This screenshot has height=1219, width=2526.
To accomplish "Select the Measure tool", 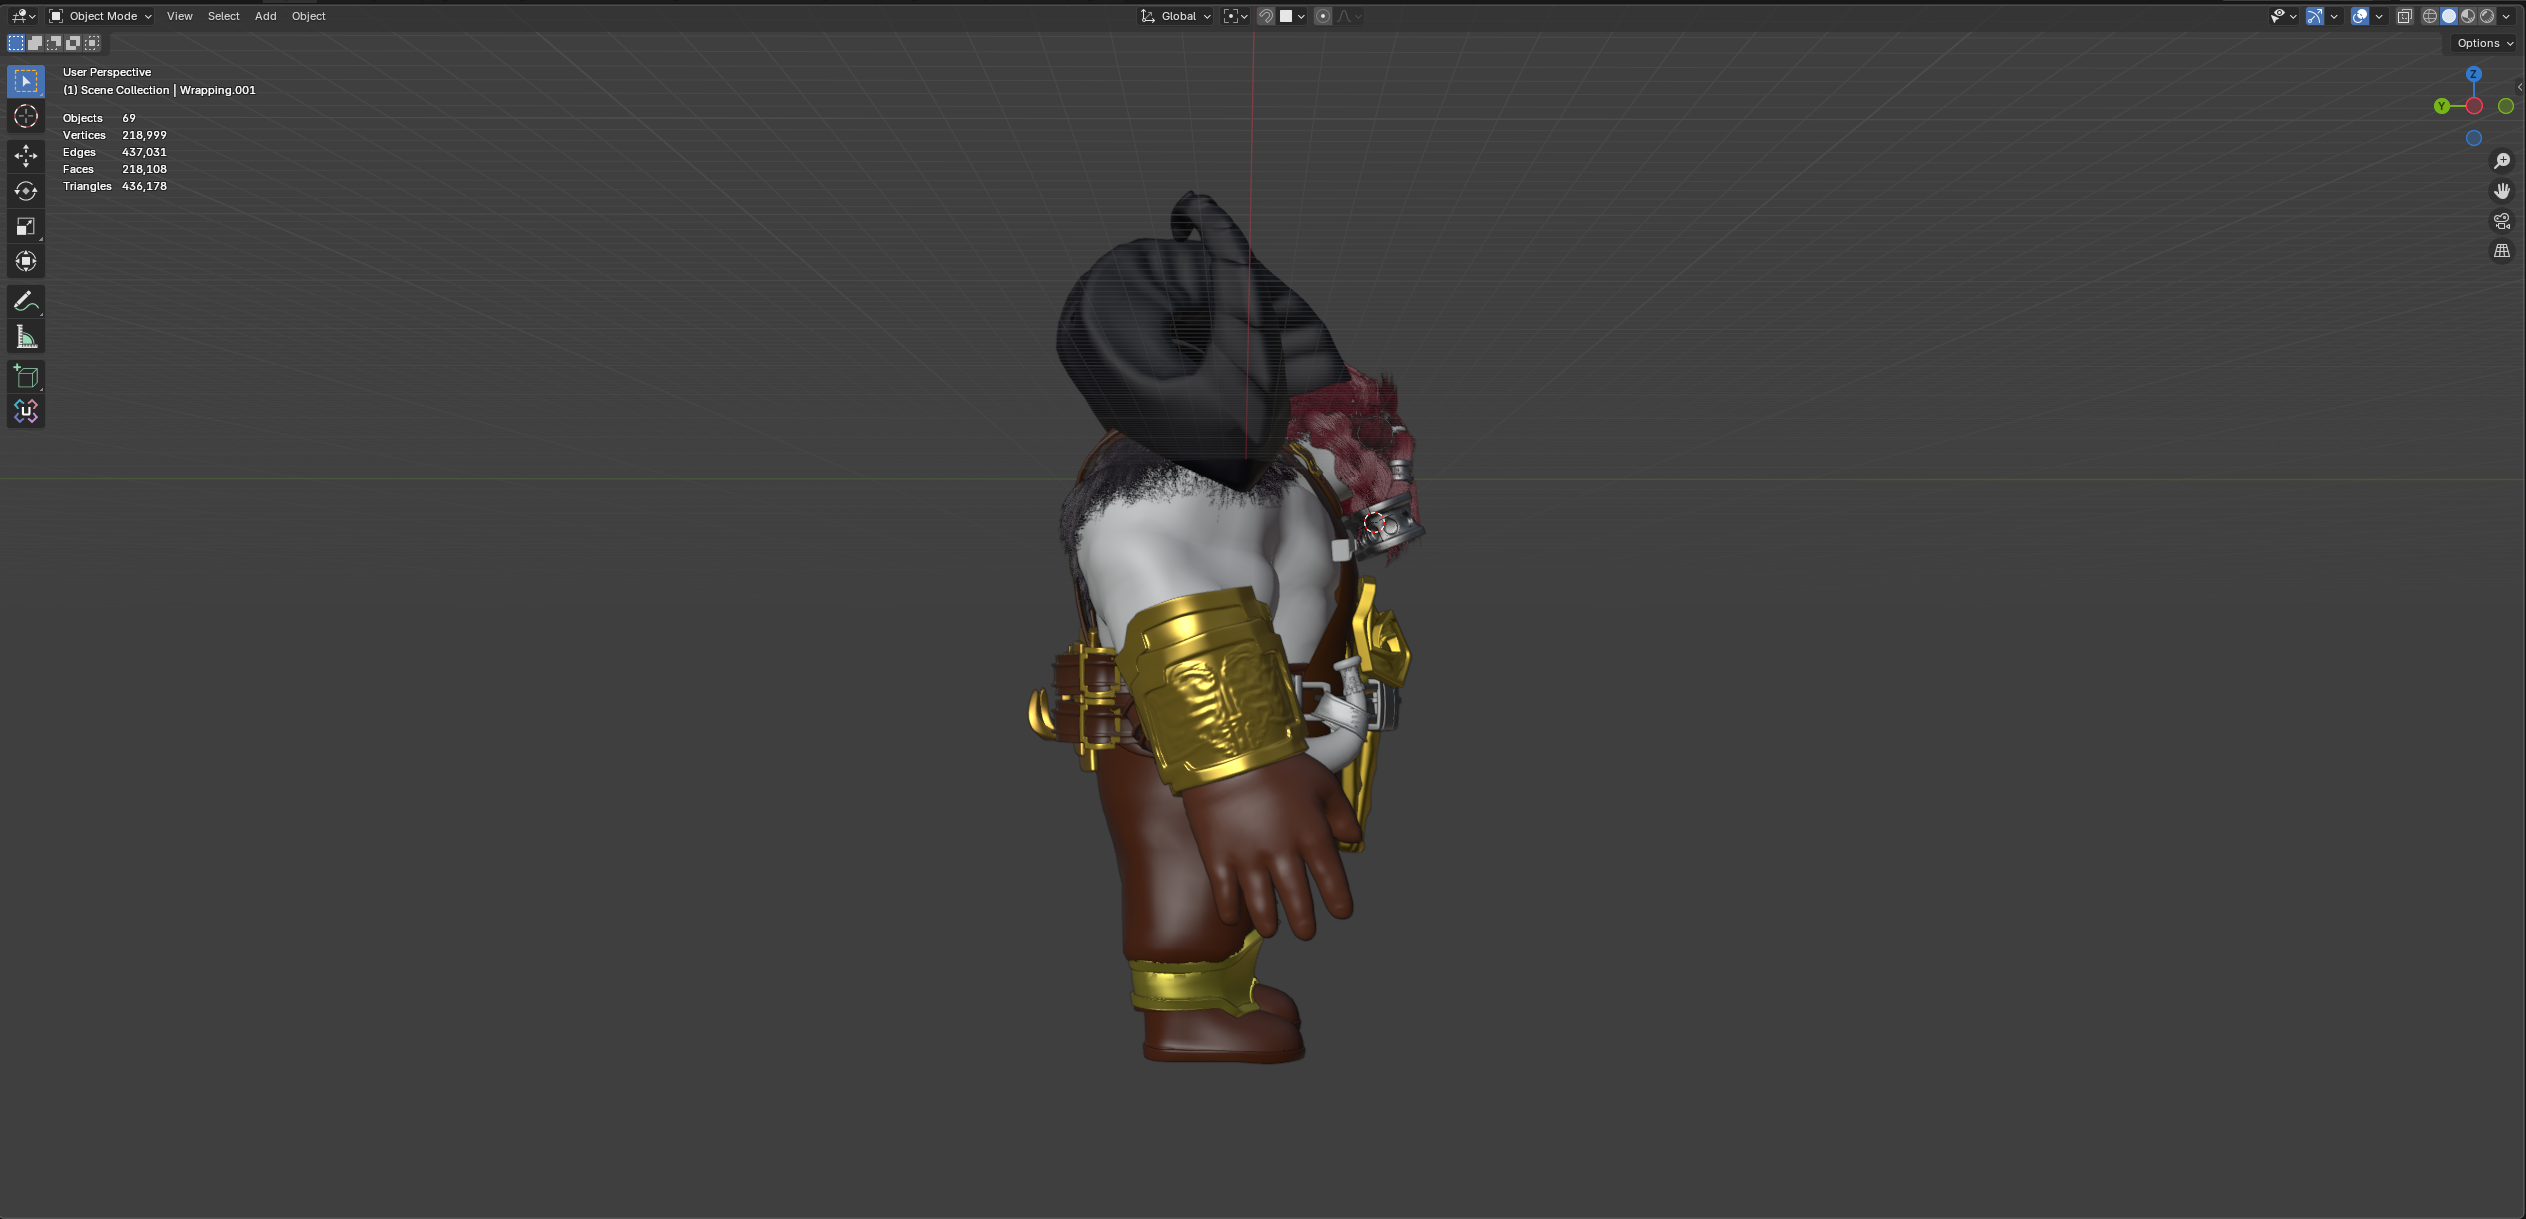I will 26,337.
